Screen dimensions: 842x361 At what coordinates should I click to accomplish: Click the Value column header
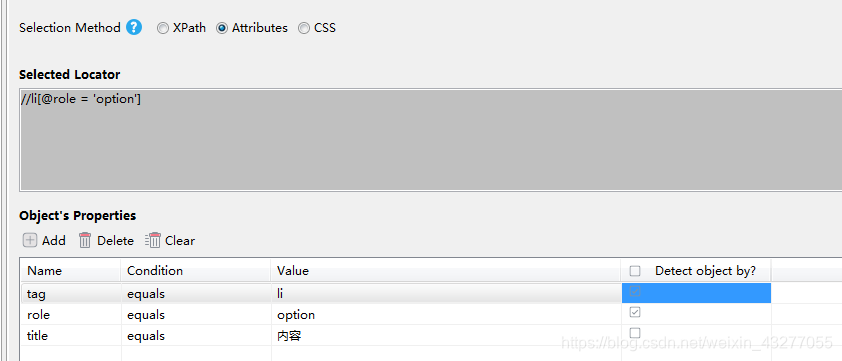tap(446, 271)
